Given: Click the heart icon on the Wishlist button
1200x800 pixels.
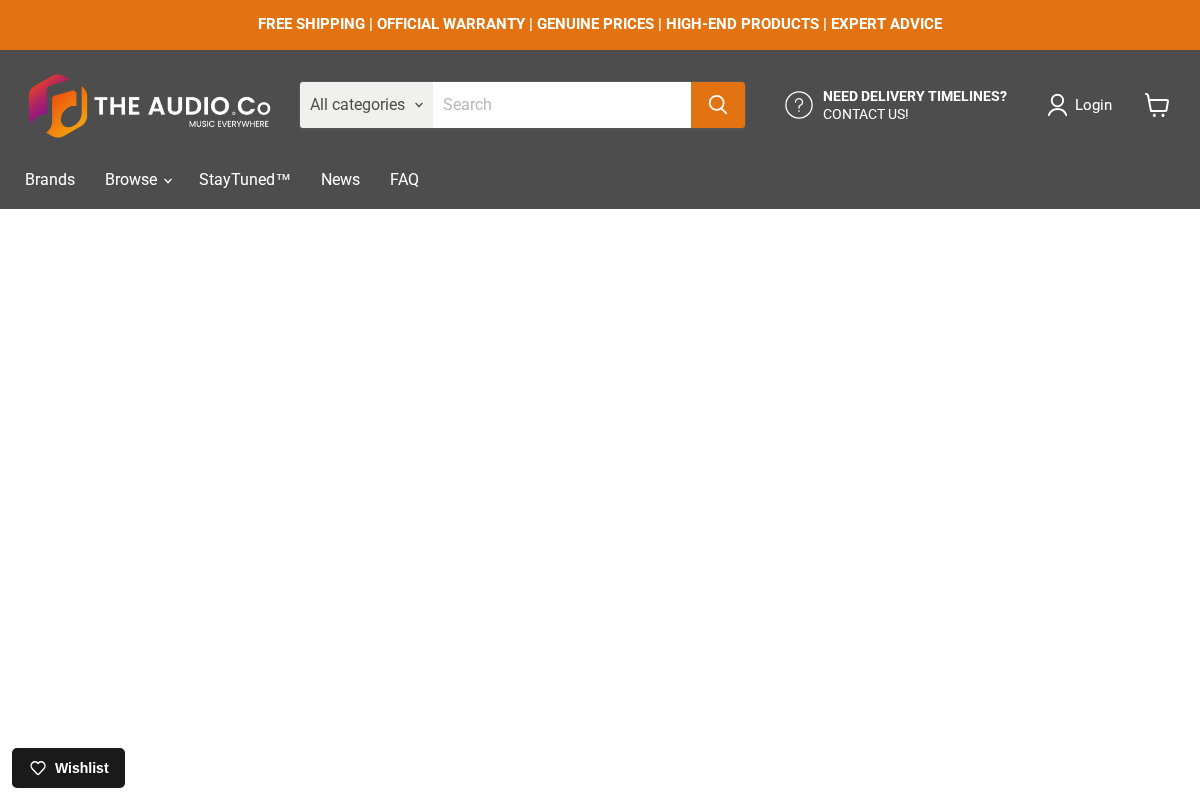Looking at the screenshot, I should pos(38,768).
